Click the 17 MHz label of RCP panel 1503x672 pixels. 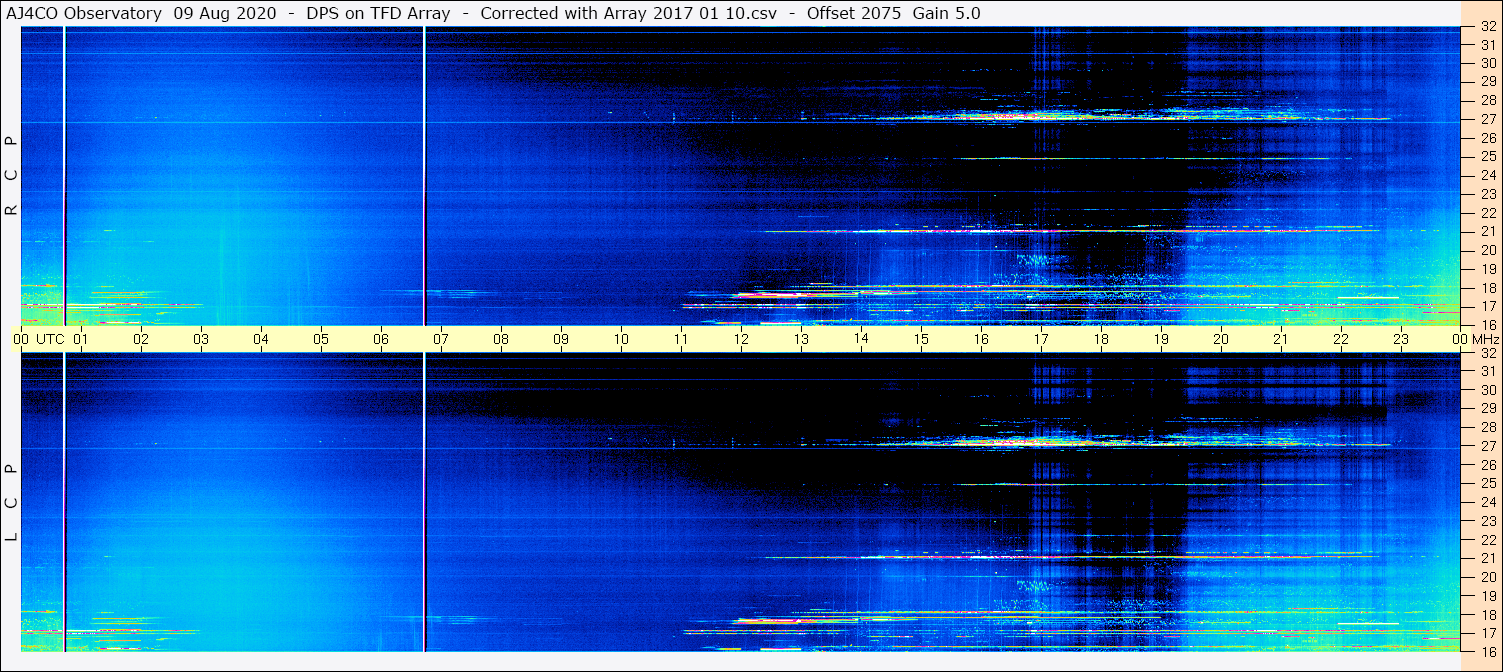[1488, 306]
